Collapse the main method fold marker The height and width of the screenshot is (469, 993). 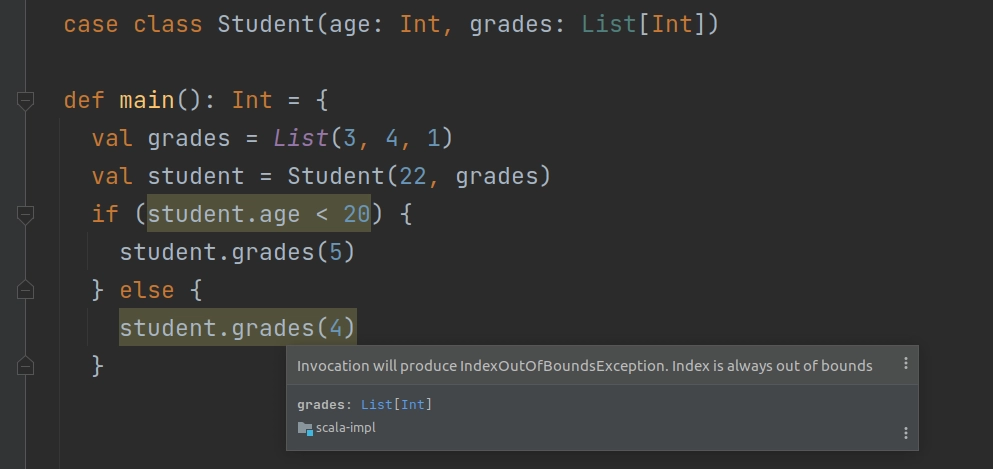25,100
